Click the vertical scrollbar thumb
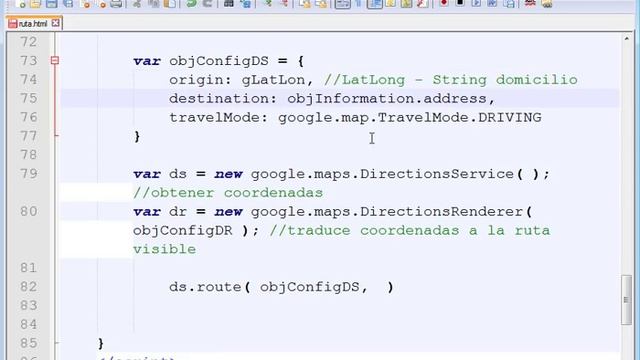 (x=627, y=300)
